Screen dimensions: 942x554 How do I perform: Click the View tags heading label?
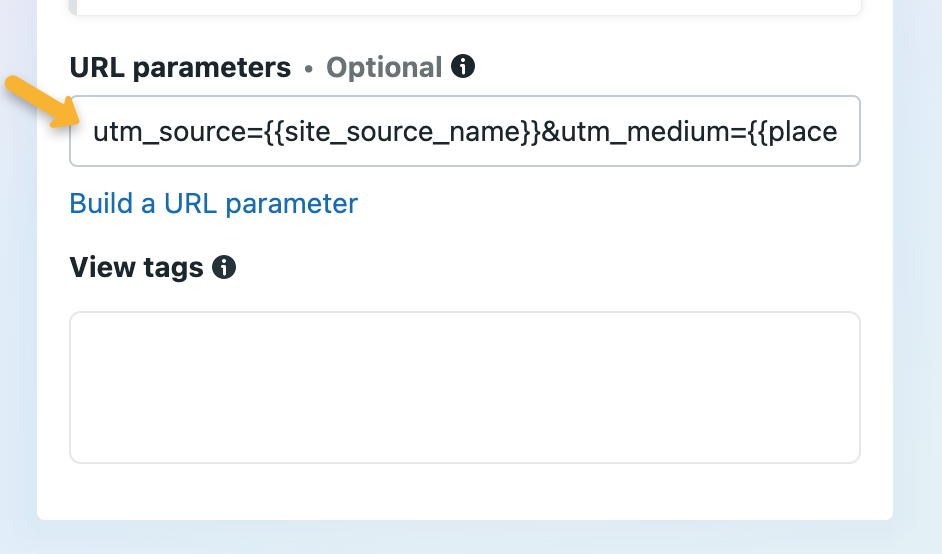136,267
